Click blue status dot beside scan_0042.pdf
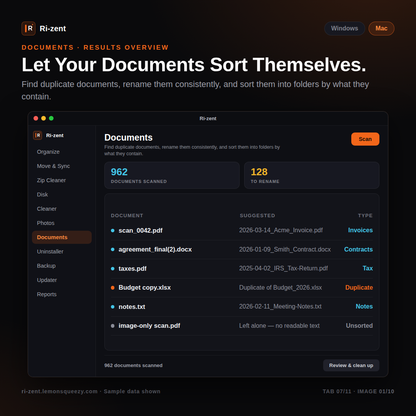Screen dimensions: 416x416 coord(113,231)
